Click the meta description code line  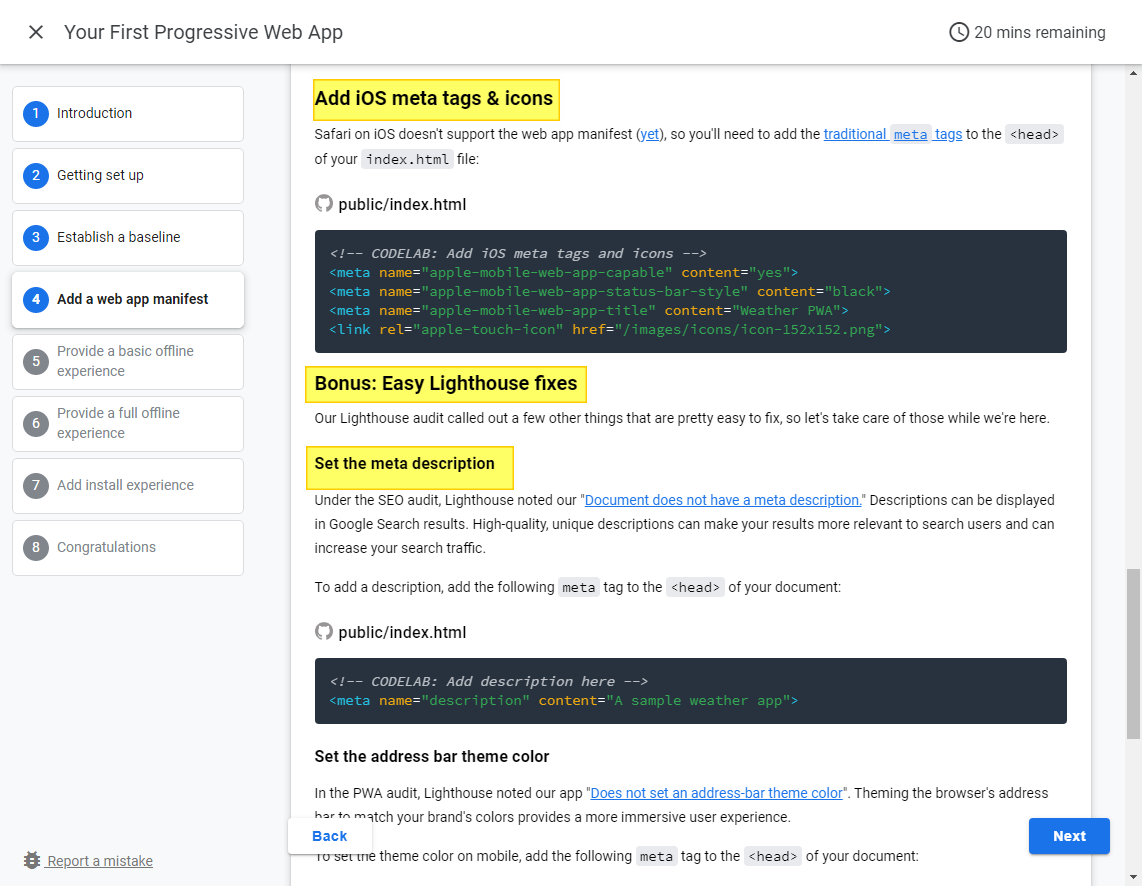click(564, 700)
